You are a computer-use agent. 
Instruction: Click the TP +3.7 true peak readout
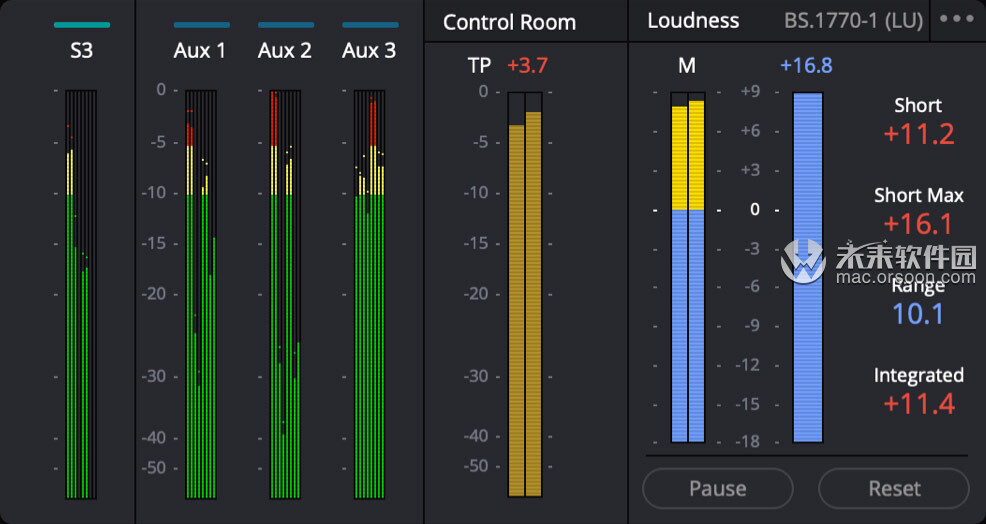pyautogui.click(x=507, y=65)
